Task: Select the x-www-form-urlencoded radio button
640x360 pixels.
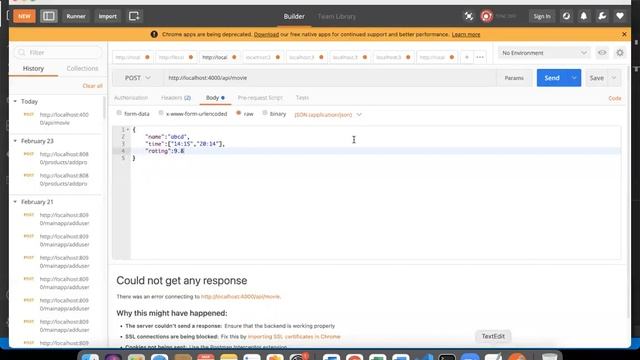Action: pyautogui.click(x=161, y=113)
